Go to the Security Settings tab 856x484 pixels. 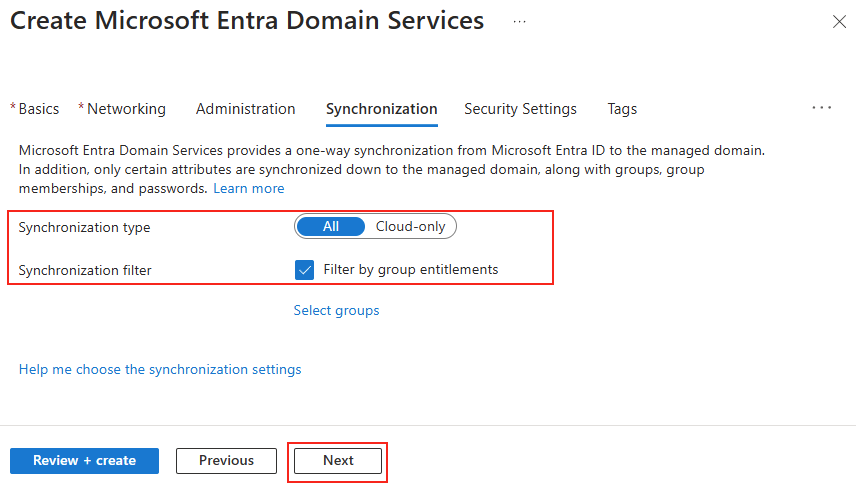(520, 109)
